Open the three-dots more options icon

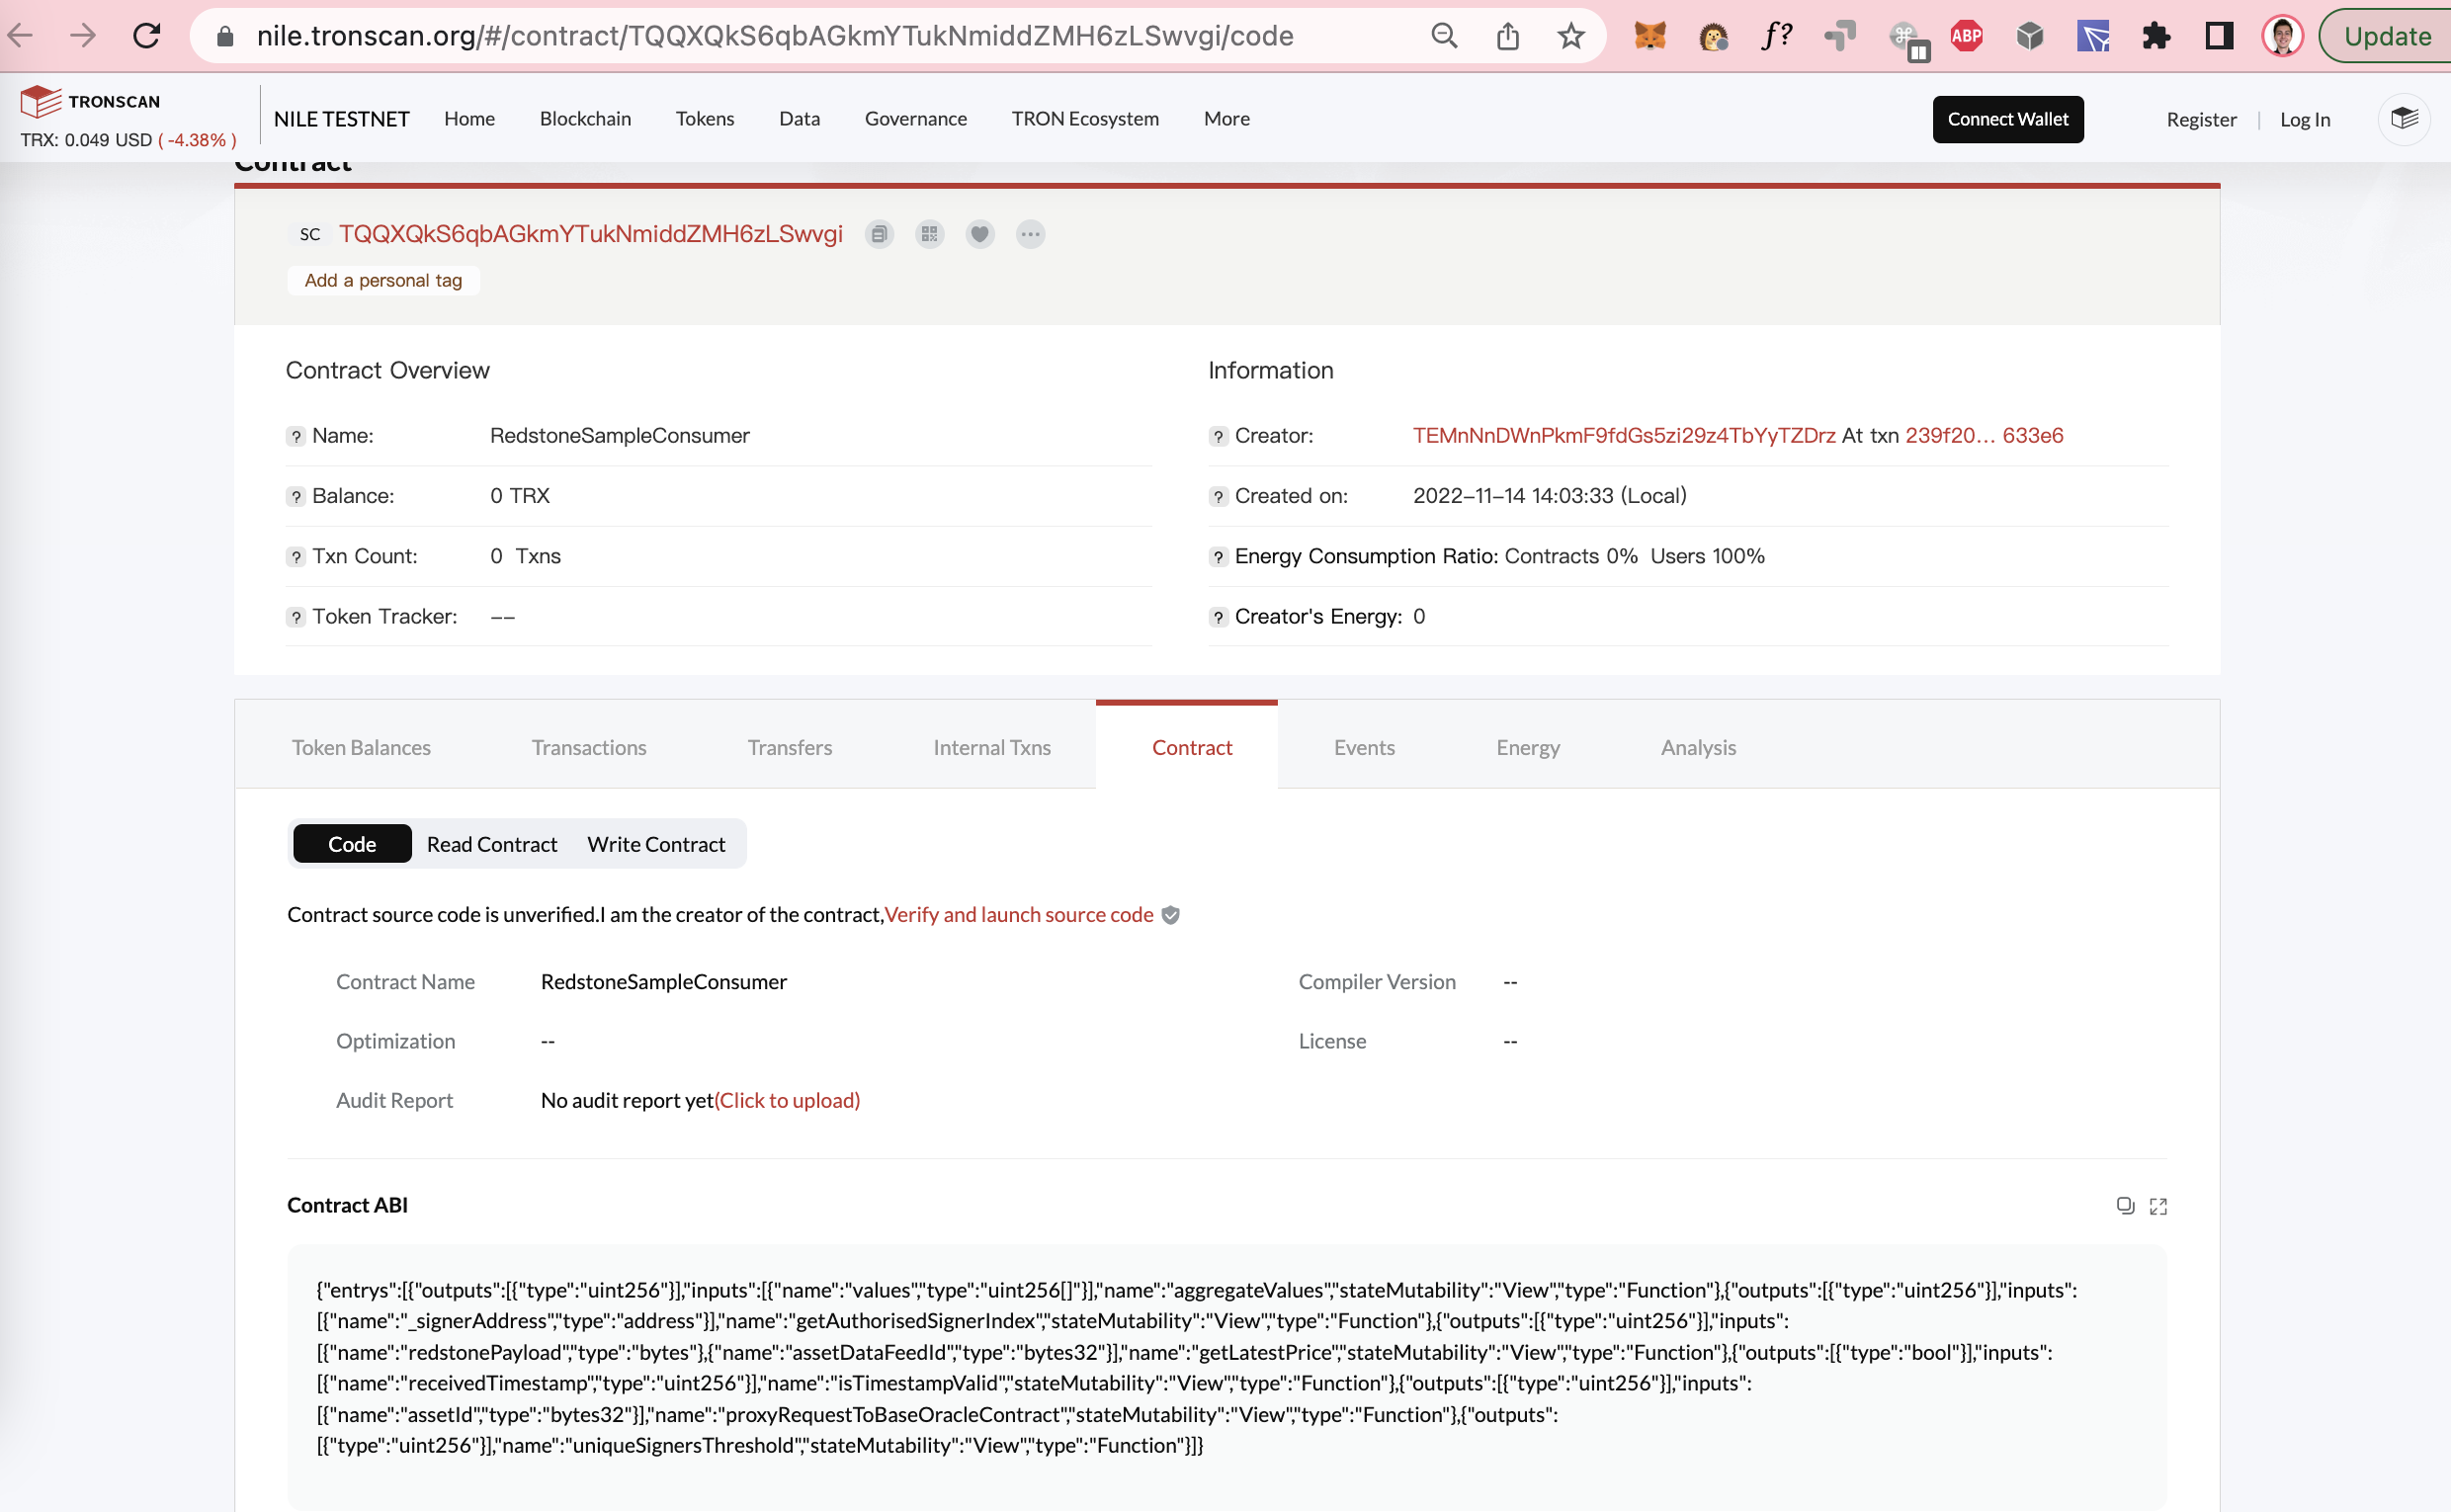pyautogui.click(x=1030, y=234)
